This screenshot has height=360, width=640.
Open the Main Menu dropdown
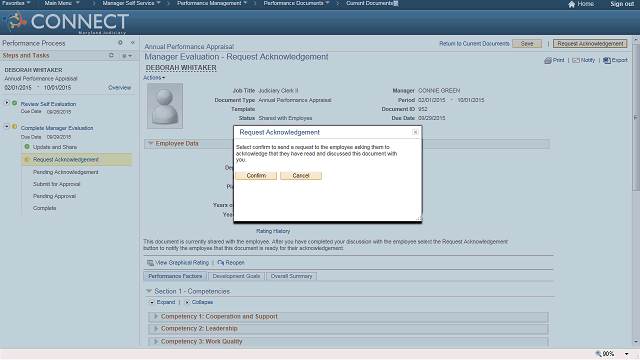pos(62,3)
